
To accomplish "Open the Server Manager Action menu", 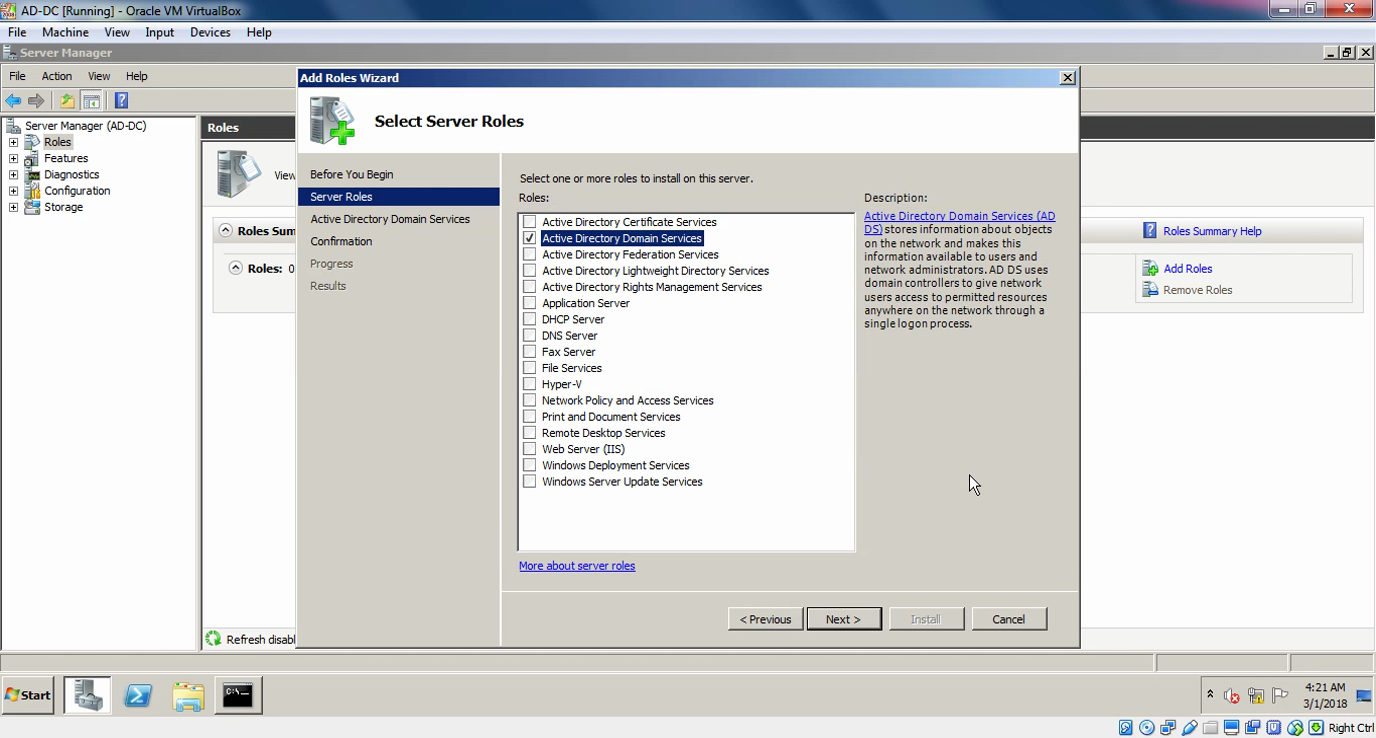I will tap(56, 76).
